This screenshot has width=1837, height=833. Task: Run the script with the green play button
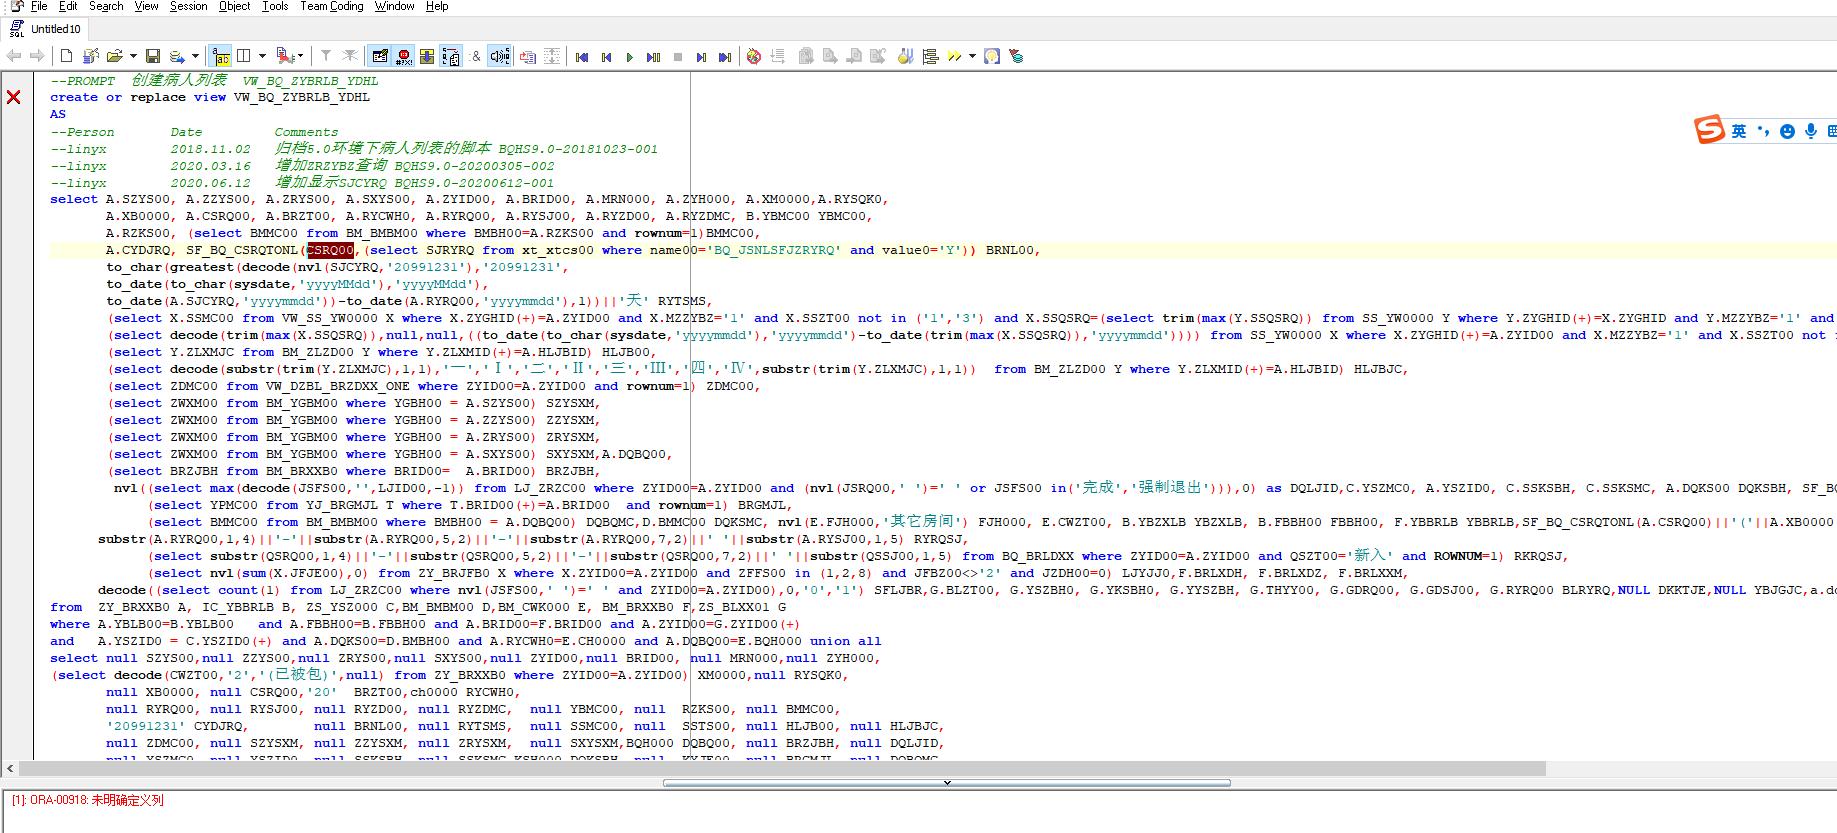pos(629,57)
